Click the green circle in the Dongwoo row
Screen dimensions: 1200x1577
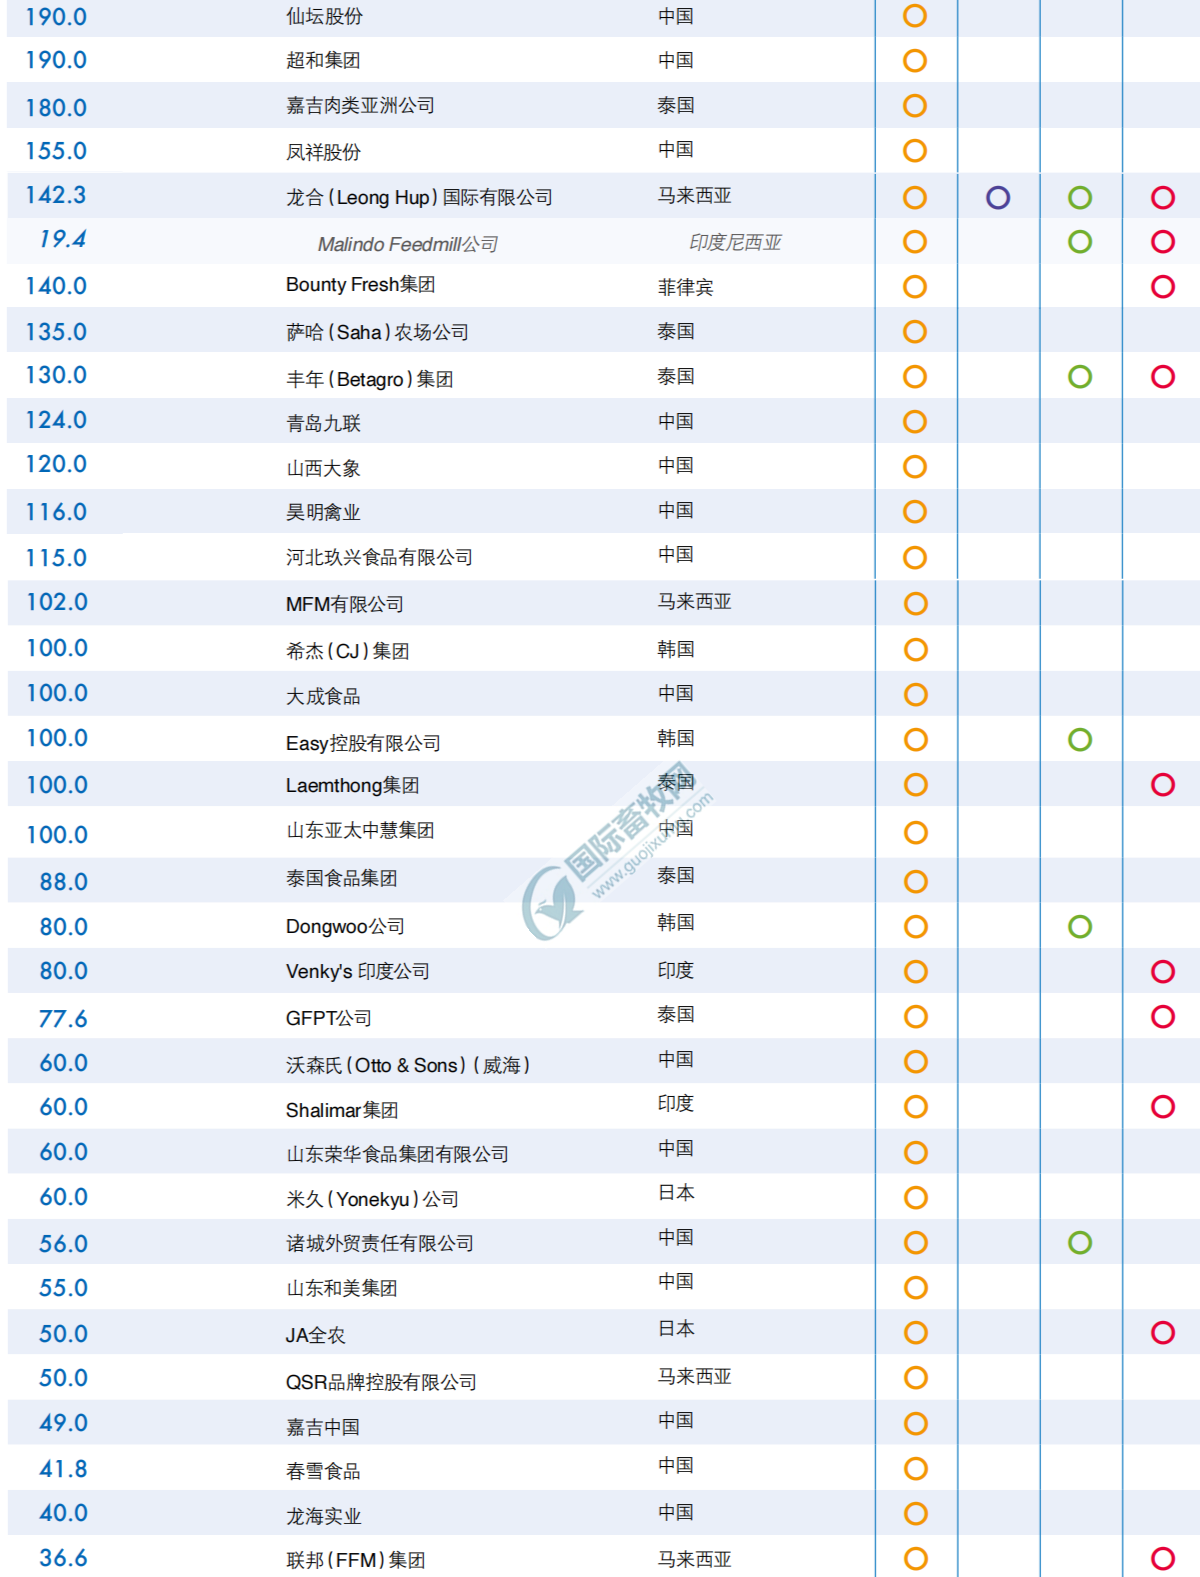click(1079, 927)
